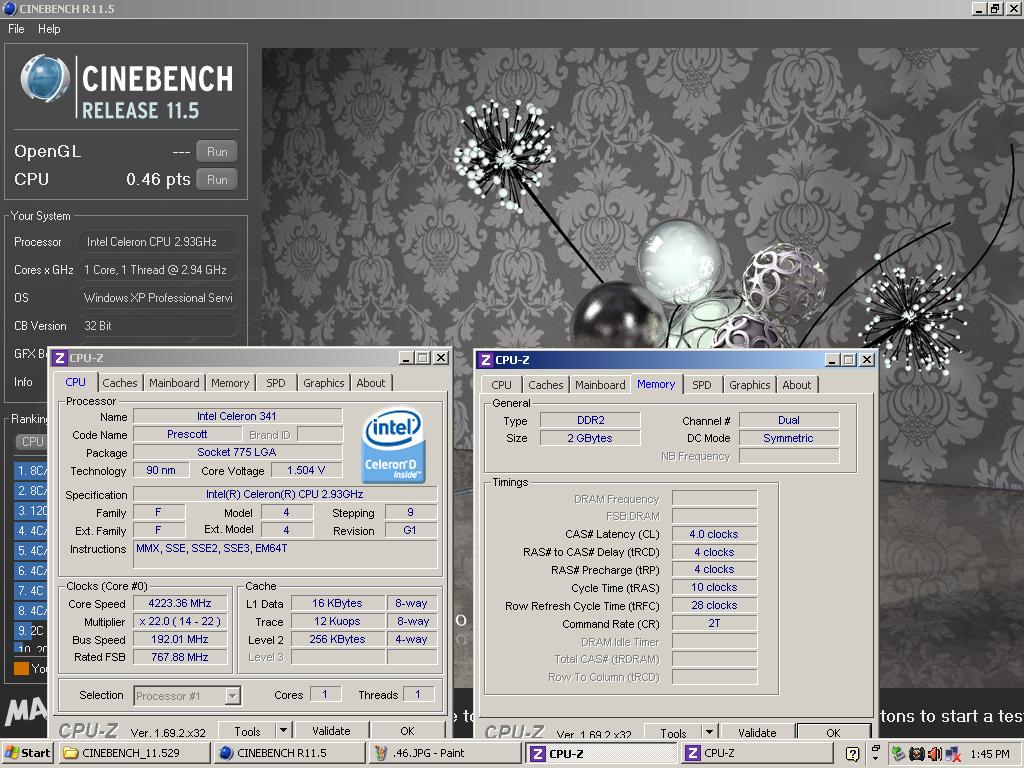Viewport: 1024px width, 768px height.
Task: Click the Processor field Intel Celeron CPU 2.93GHz
Action: pos(157,242)
